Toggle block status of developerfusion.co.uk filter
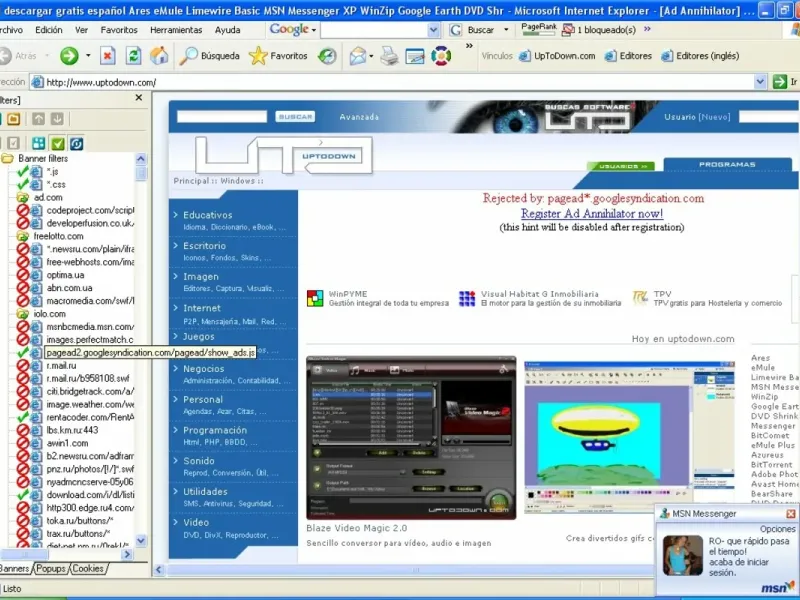800x600 pixels. 22,223
